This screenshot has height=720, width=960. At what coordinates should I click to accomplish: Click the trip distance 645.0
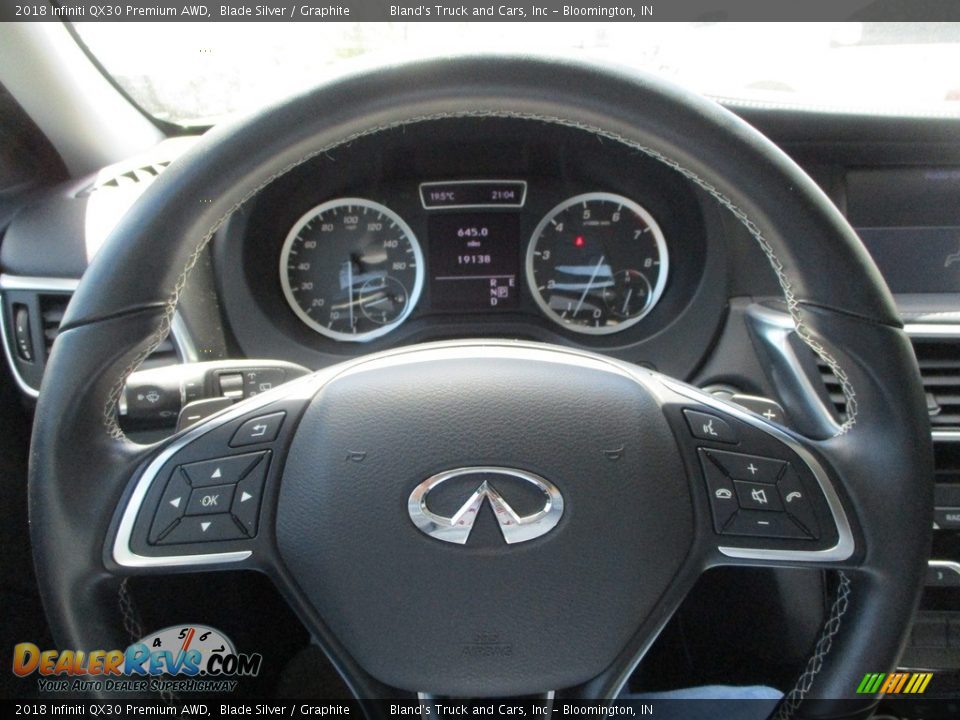click(x=473, y=232)
